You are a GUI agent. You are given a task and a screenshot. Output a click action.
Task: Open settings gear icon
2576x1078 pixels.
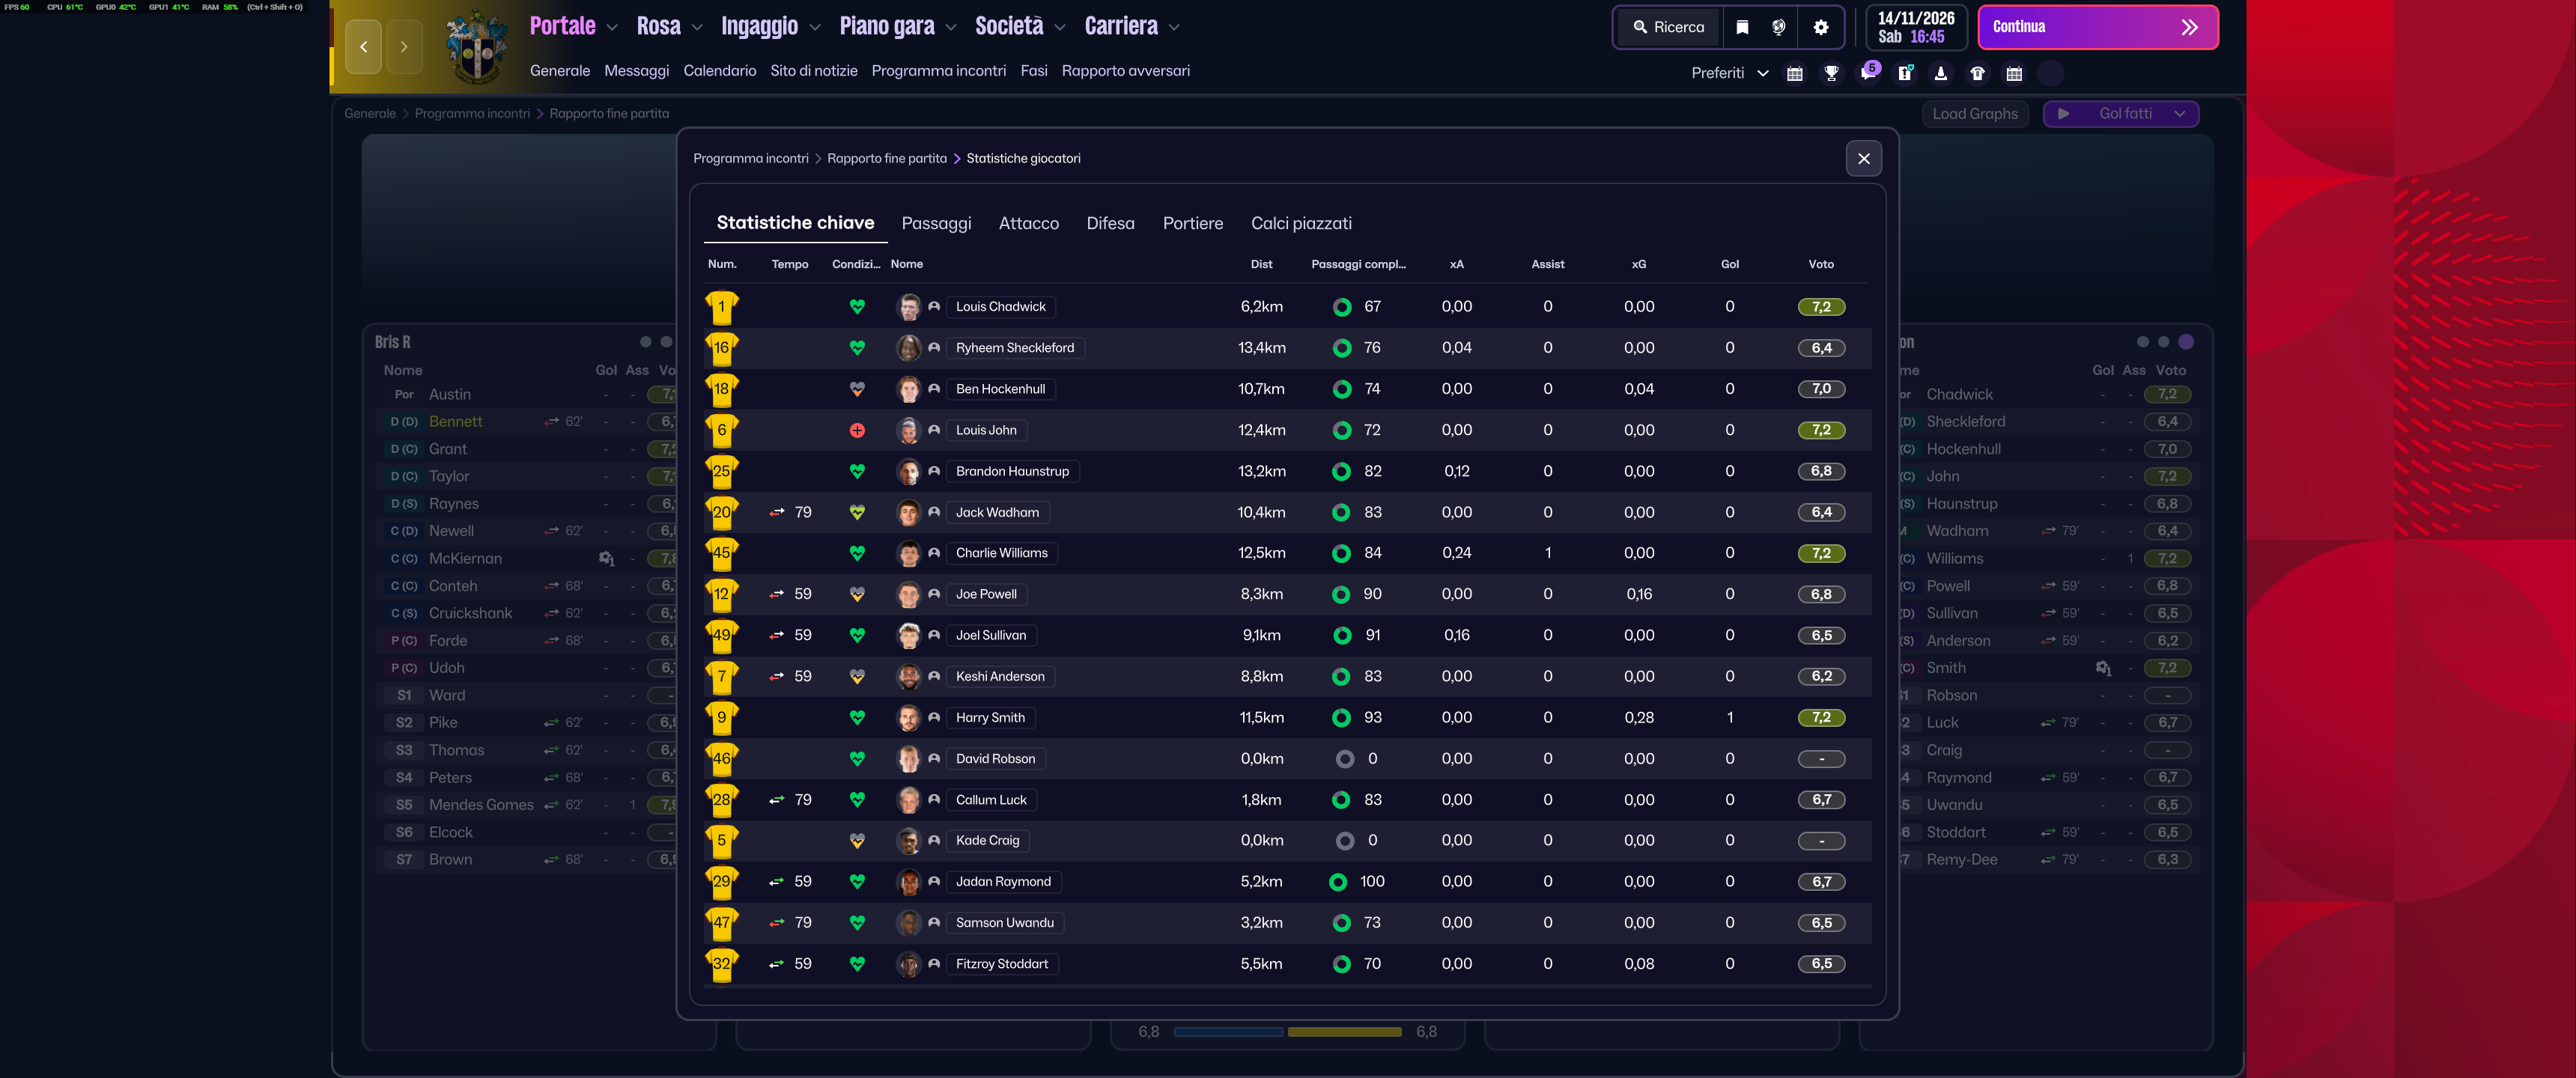coord(1821,27)
